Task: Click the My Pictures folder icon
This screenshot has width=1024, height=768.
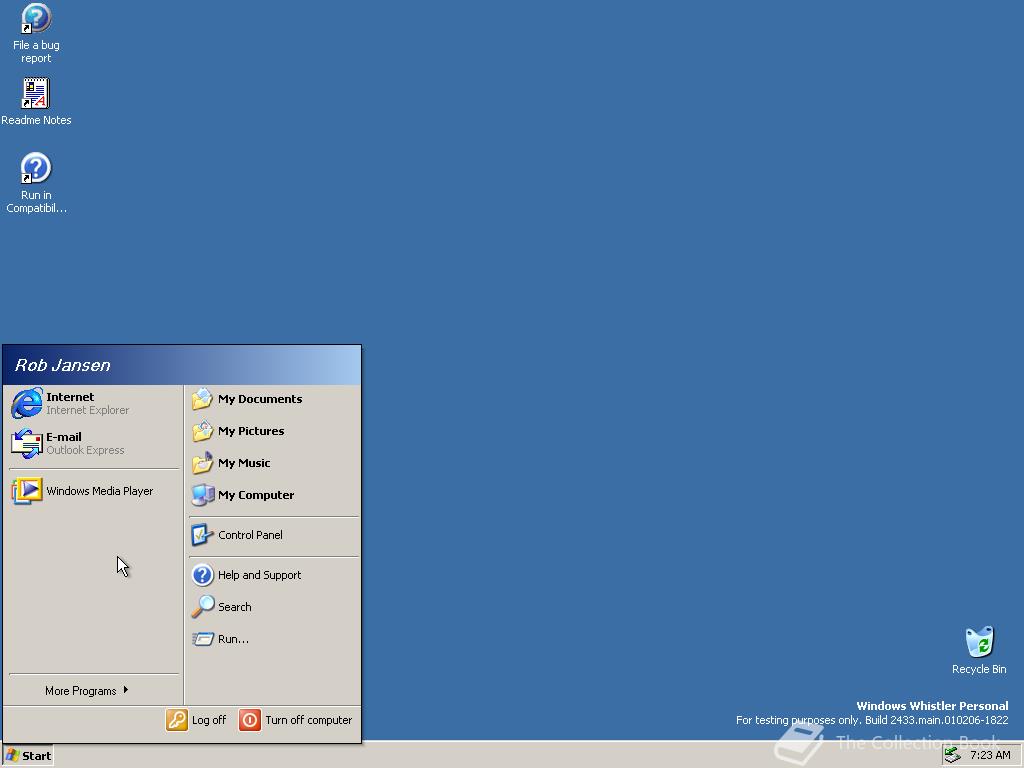Action: tap(202, 431)
